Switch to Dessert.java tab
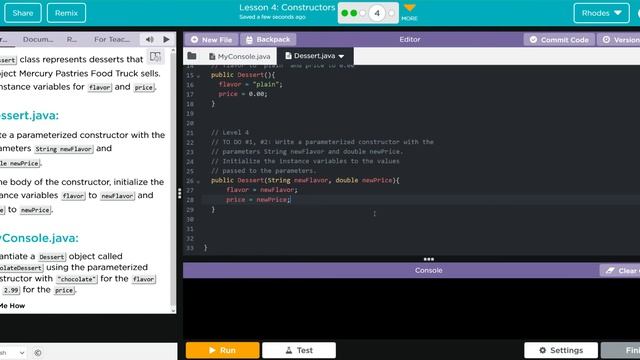Screen dimensions: 640x360 (x=310, y=56)
